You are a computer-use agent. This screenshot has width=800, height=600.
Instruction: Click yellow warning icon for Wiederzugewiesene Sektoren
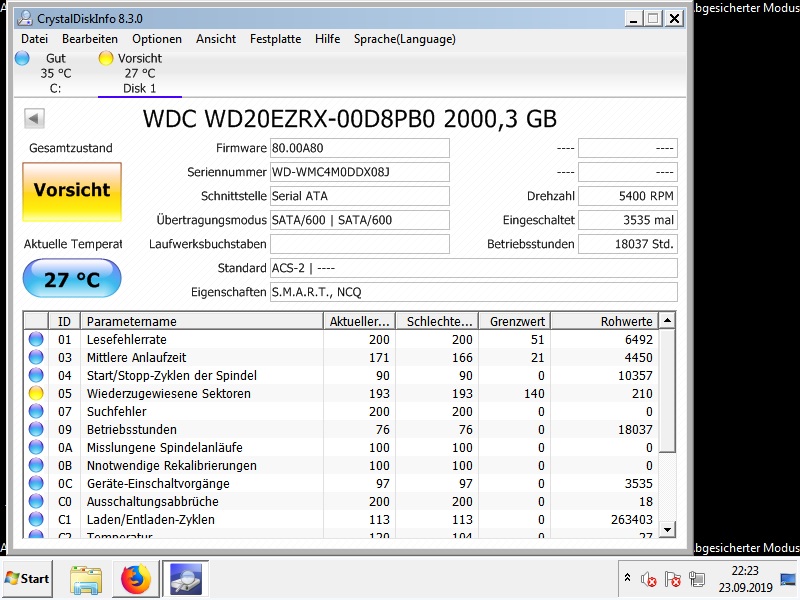[x=36, y=393]
